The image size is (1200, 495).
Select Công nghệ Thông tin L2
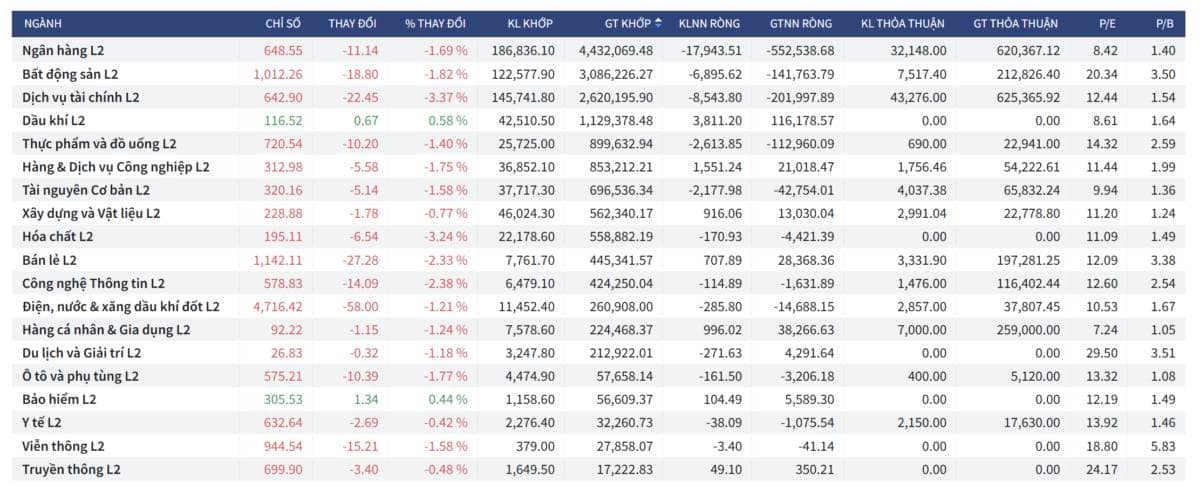94,283
